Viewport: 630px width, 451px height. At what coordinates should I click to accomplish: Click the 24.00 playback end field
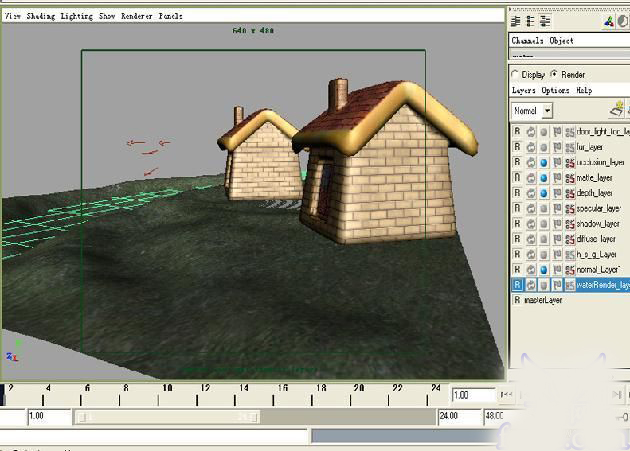[452, 415]
